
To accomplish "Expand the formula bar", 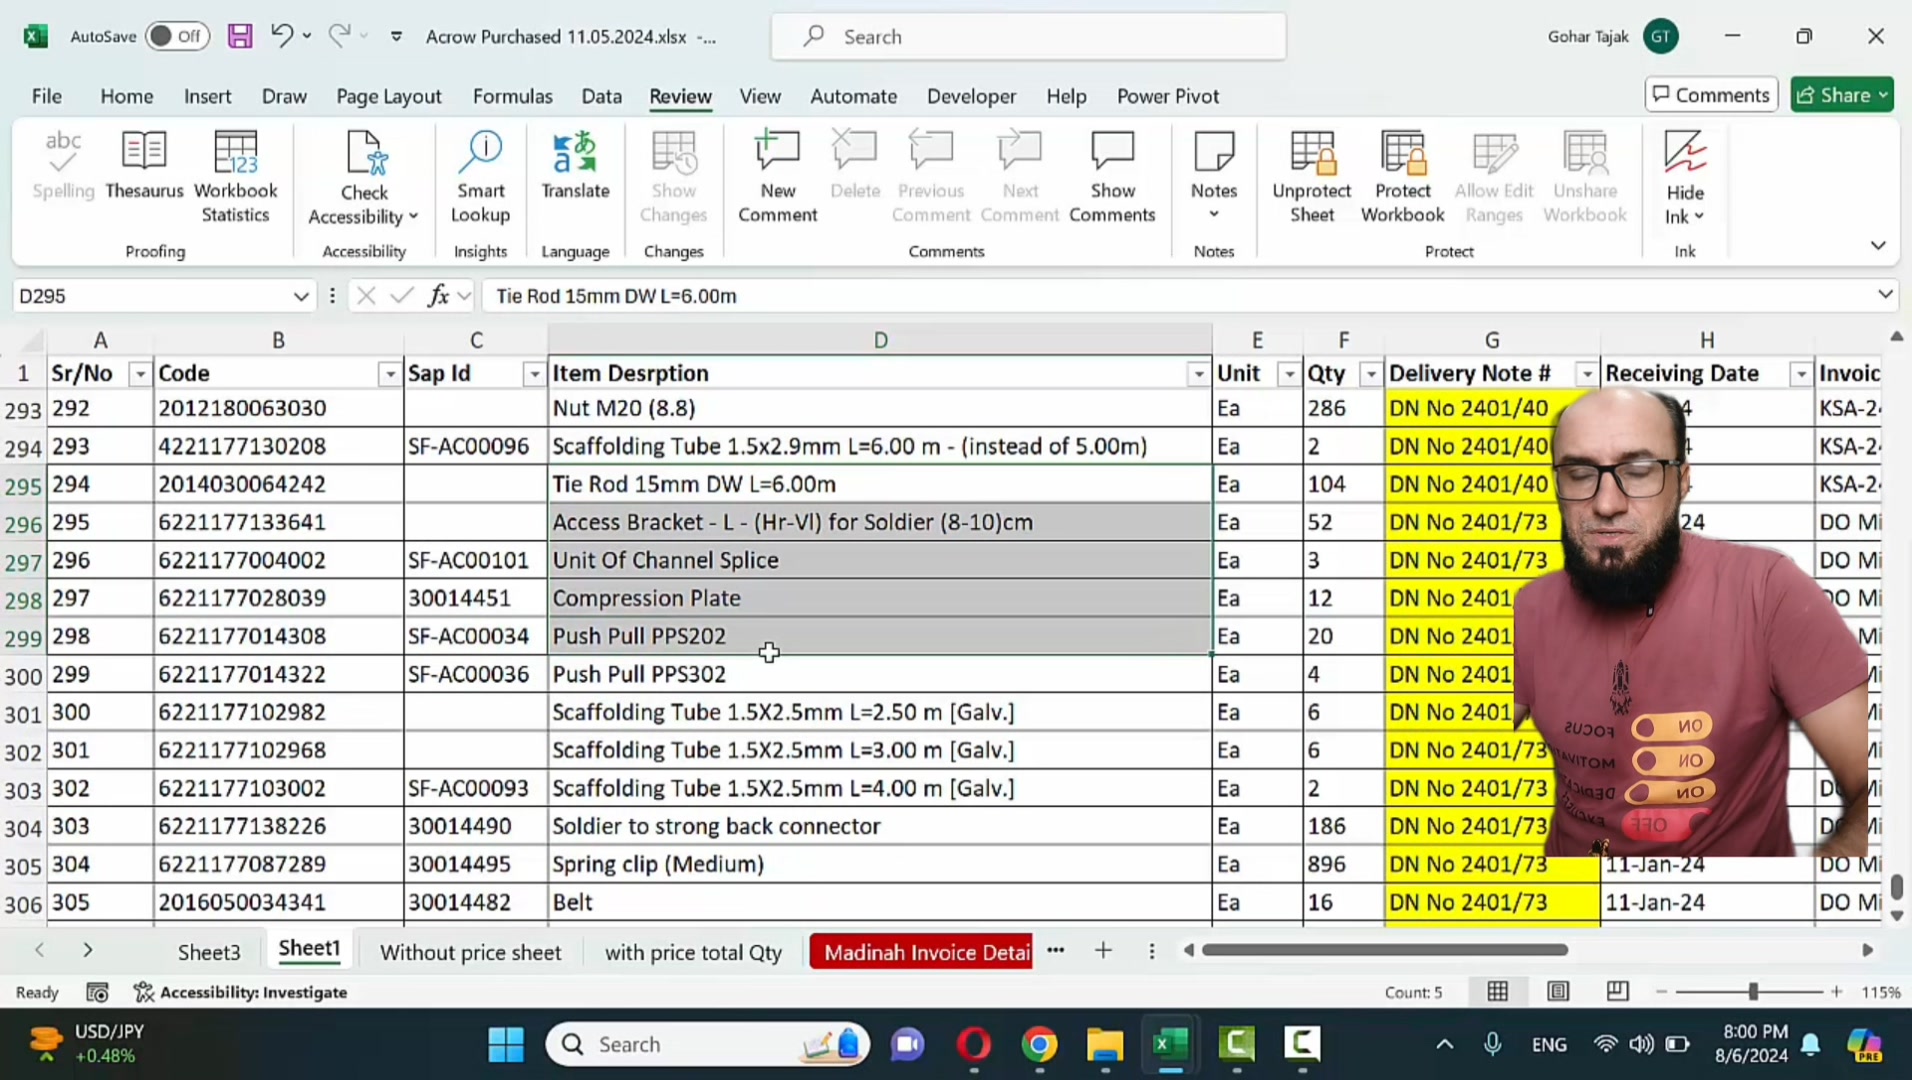I will click(1884, 295).
